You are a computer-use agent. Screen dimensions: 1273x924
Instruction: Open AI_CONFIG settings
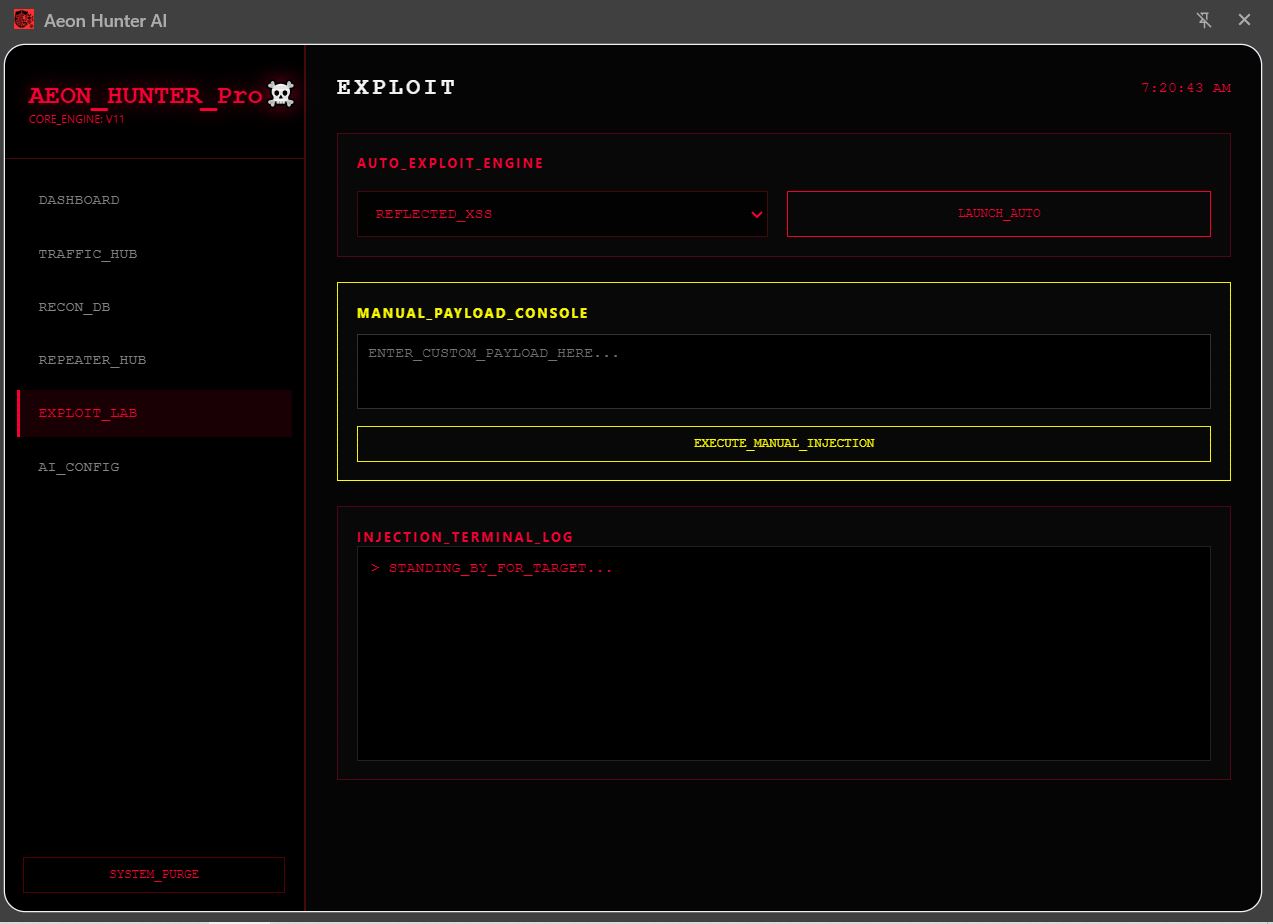tap(78, 467)
